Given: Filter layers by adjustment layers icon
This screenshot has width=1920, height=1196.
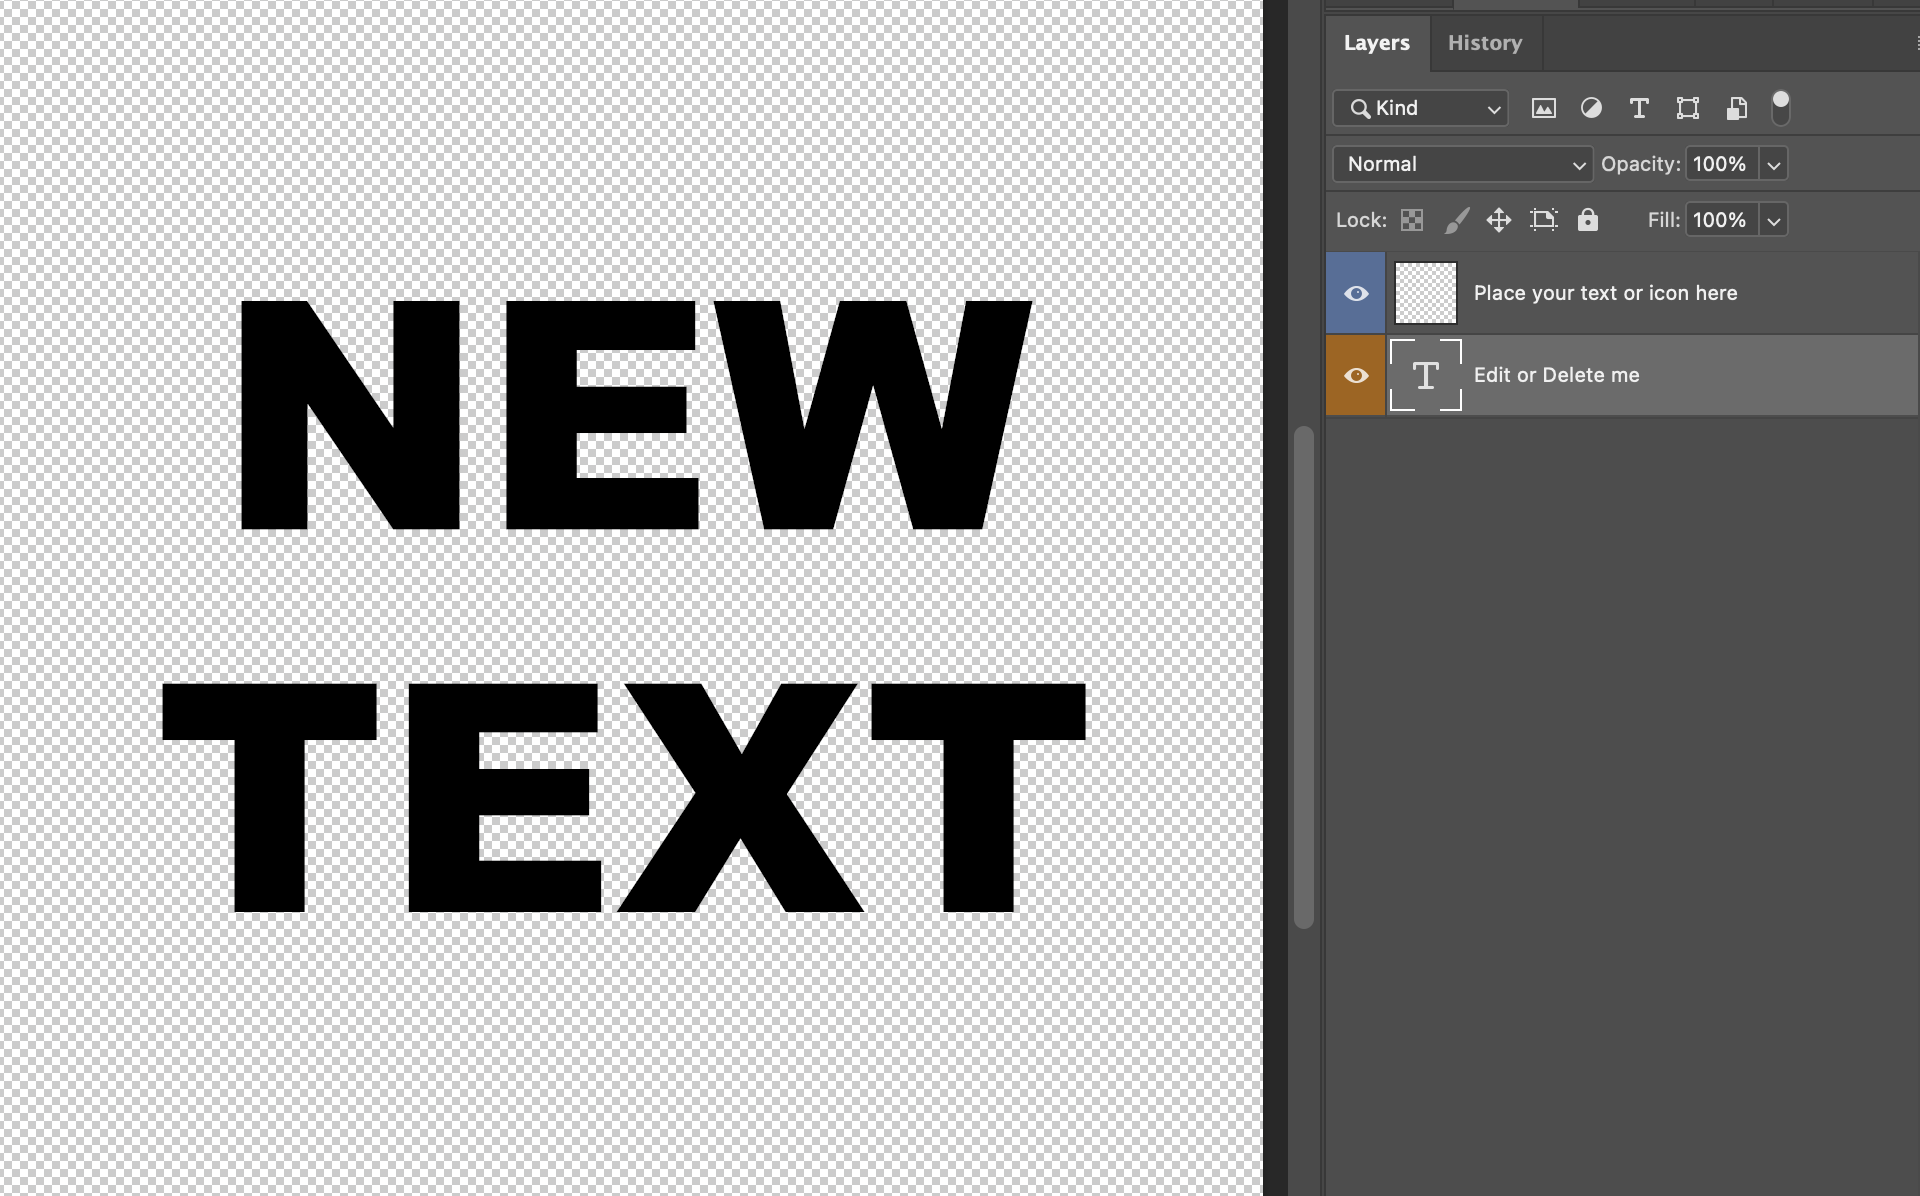Looking at the screenshot, I should pos(1591,108).
